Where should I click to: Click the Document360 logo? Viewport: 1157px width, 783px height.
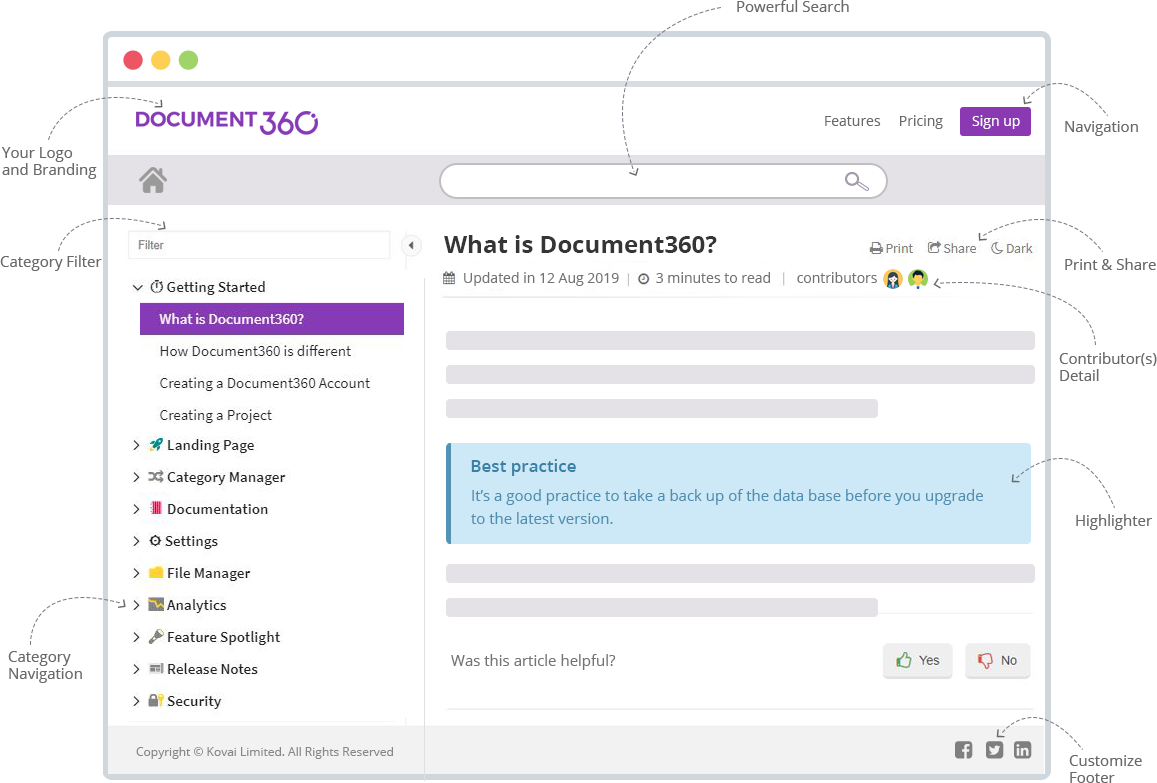[226, 120]
